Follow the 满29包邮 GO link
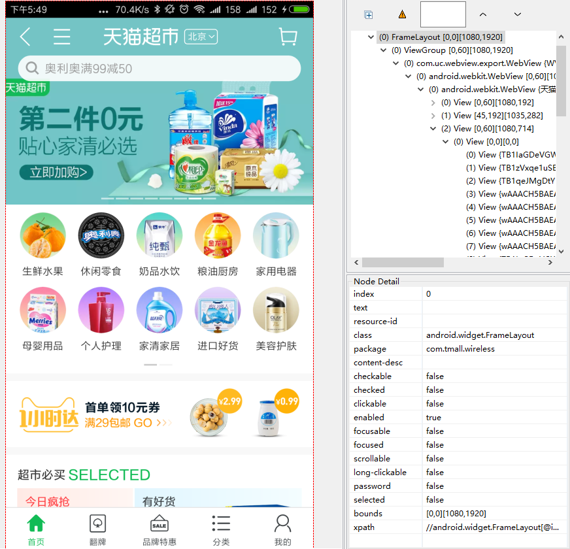 coord(128,423)
